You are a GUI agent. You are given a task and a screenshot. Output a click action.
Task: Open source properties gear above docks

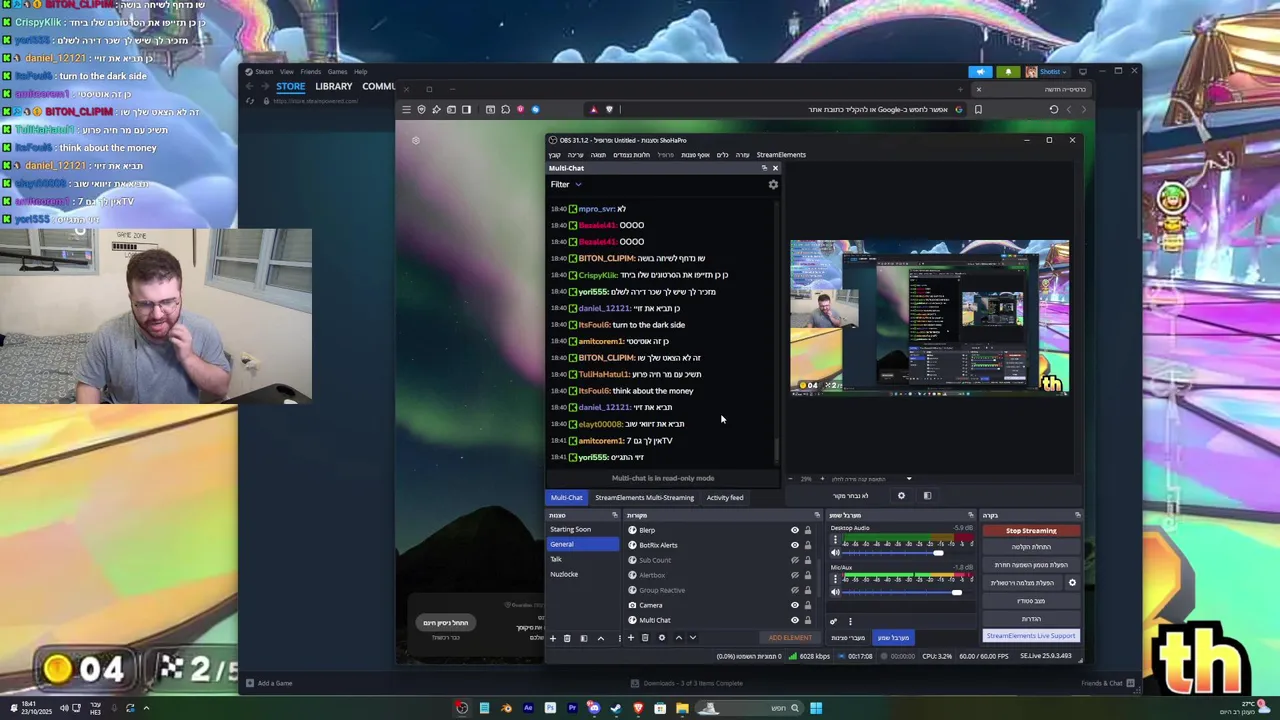click(x=901, y=496)
